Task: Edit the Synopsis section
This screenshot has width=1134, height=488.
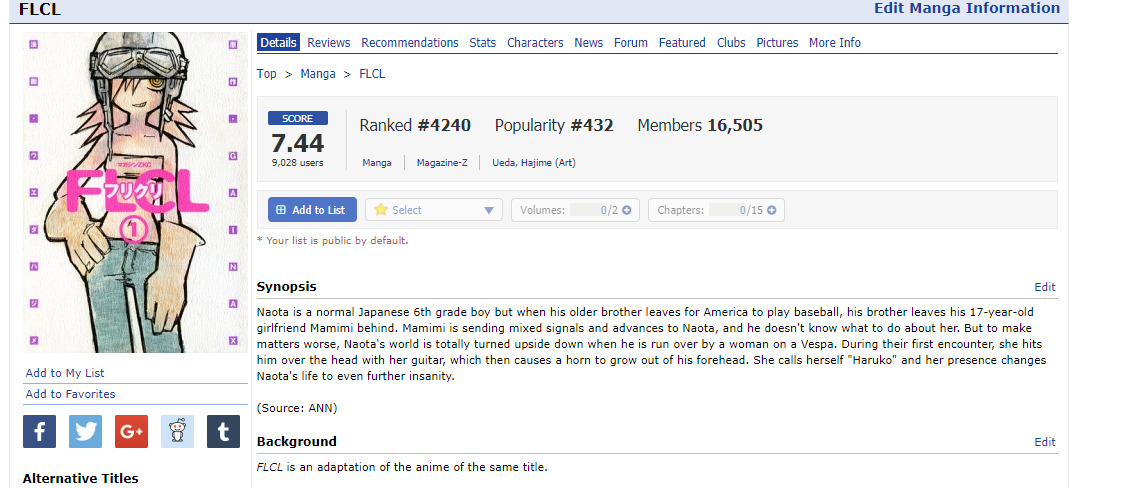Action: [1045, 287]
